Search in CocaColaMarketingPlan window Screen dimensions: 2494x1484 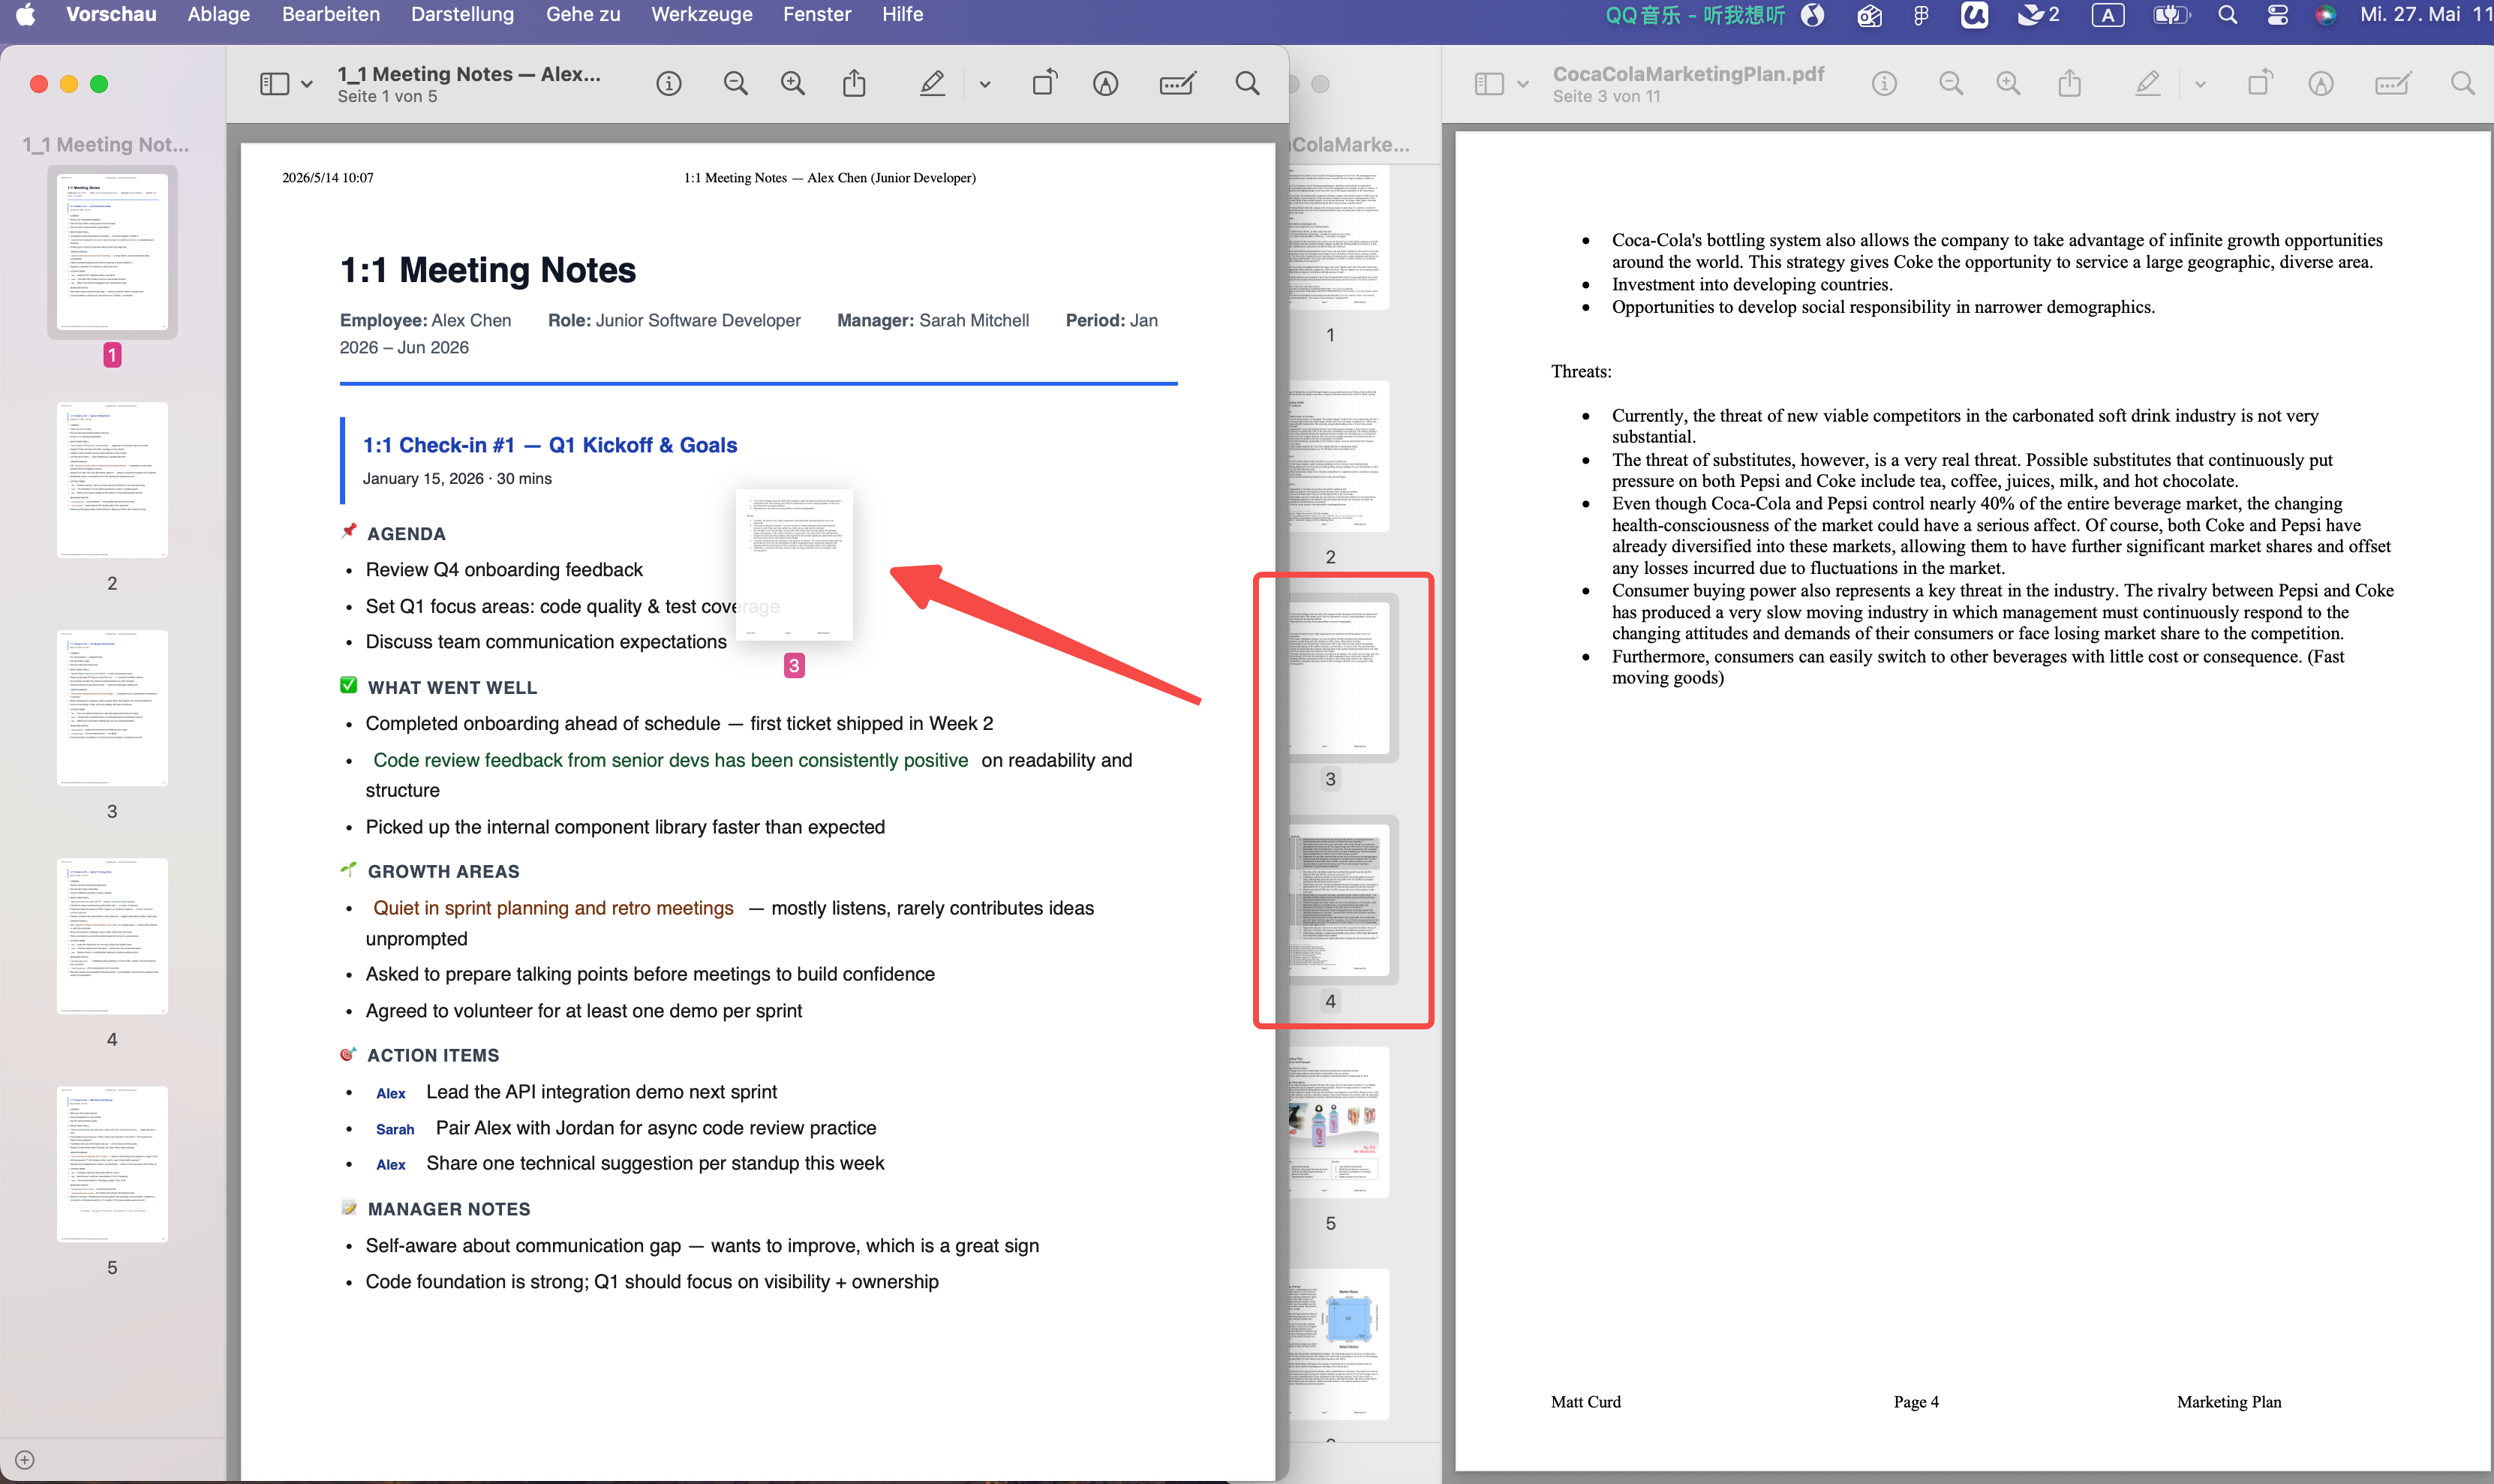coord(2463,83)
